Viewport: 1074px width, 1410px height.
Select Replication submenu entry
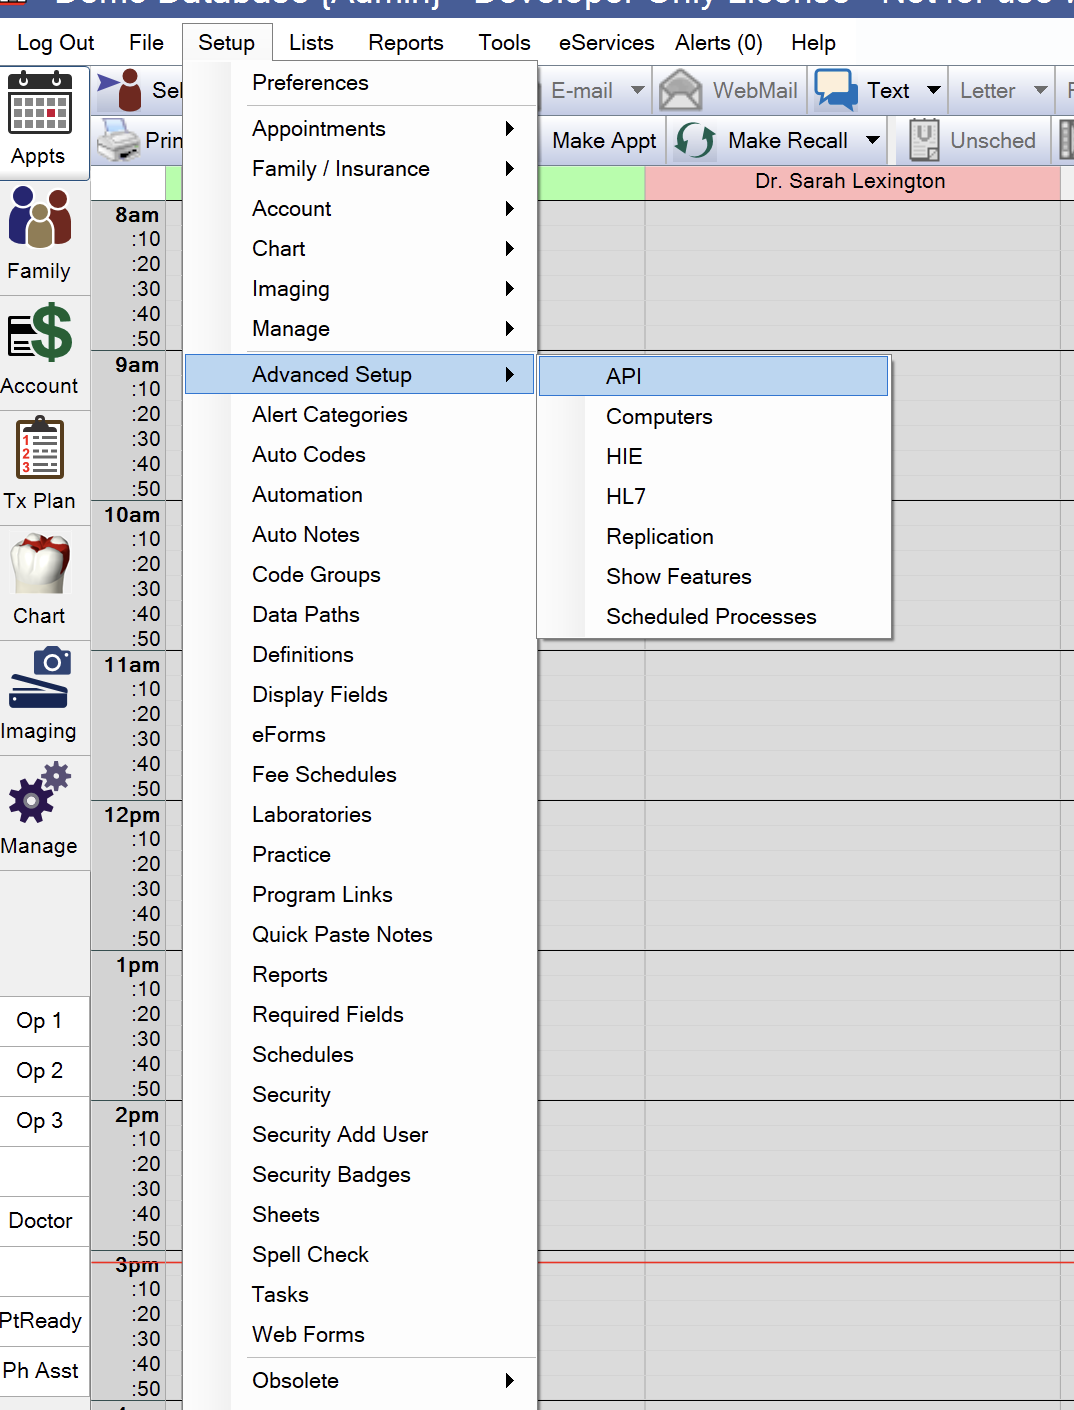(713, 537)
